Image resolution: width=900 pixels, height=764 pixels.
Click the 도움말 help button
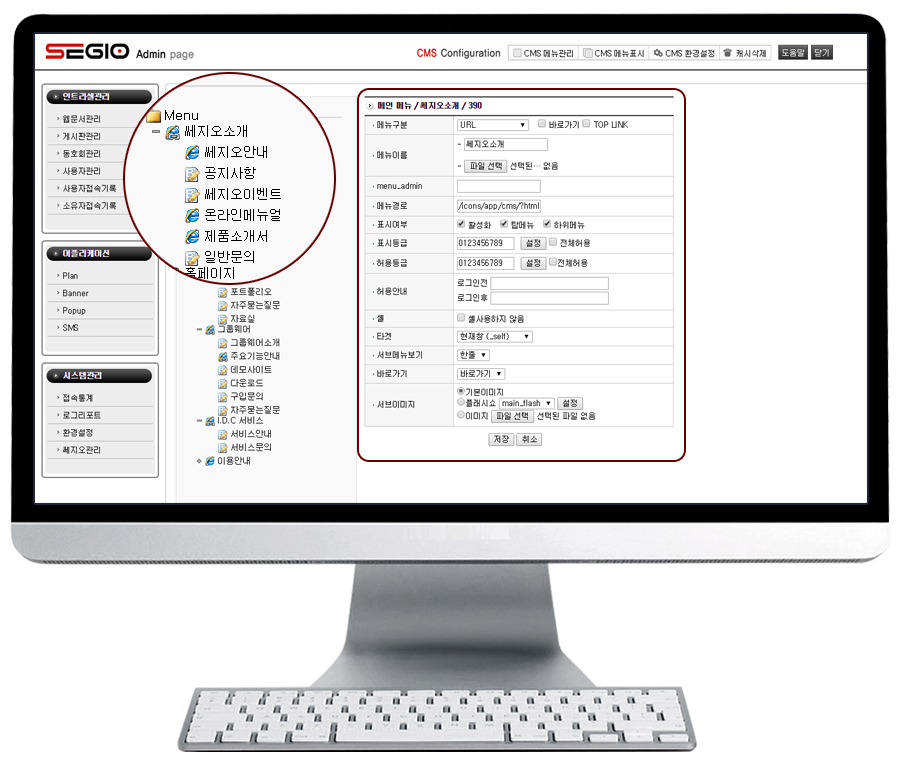[x=793, y=53]
